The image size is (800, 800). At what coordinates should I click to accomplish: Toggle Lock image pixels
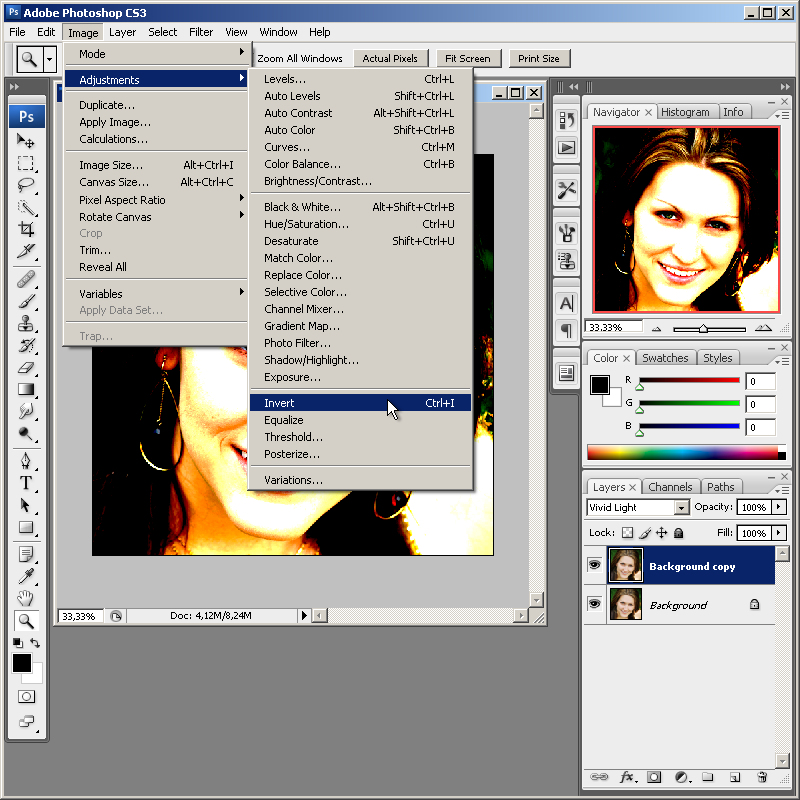(645, 533)
